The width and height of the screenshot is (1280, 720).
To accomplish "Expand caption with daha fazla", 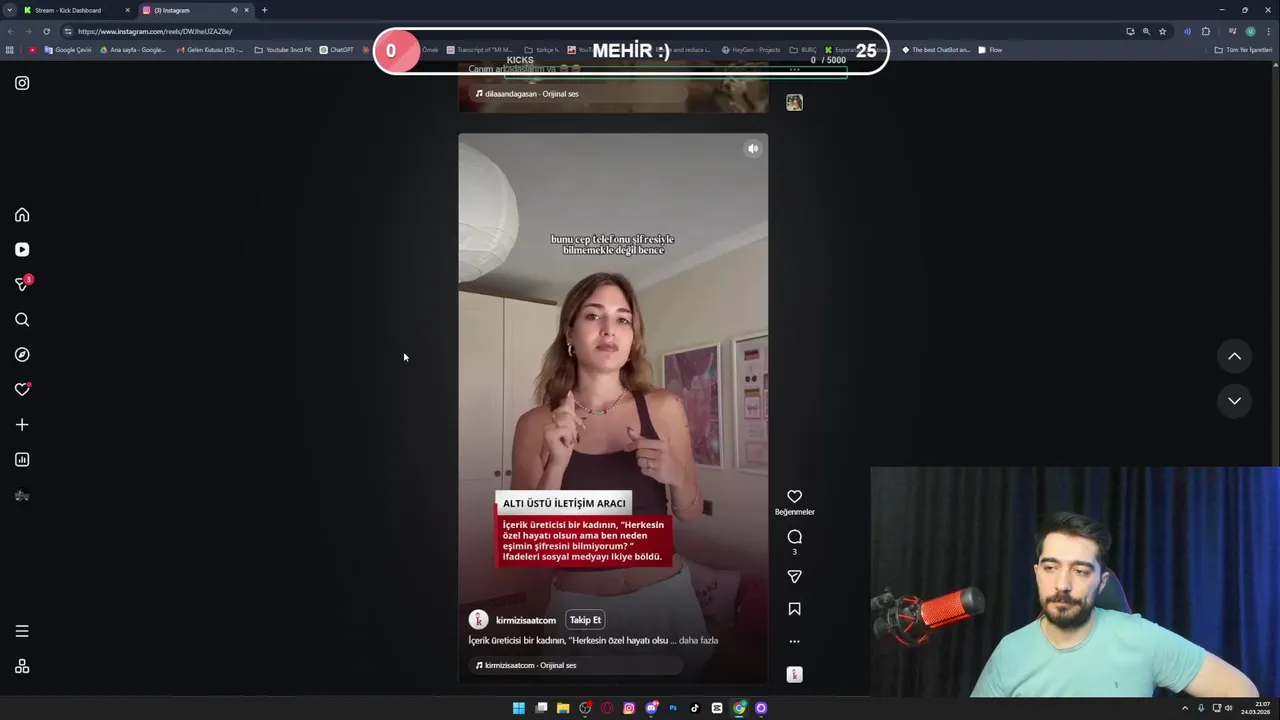I will [x=698, y=641].
